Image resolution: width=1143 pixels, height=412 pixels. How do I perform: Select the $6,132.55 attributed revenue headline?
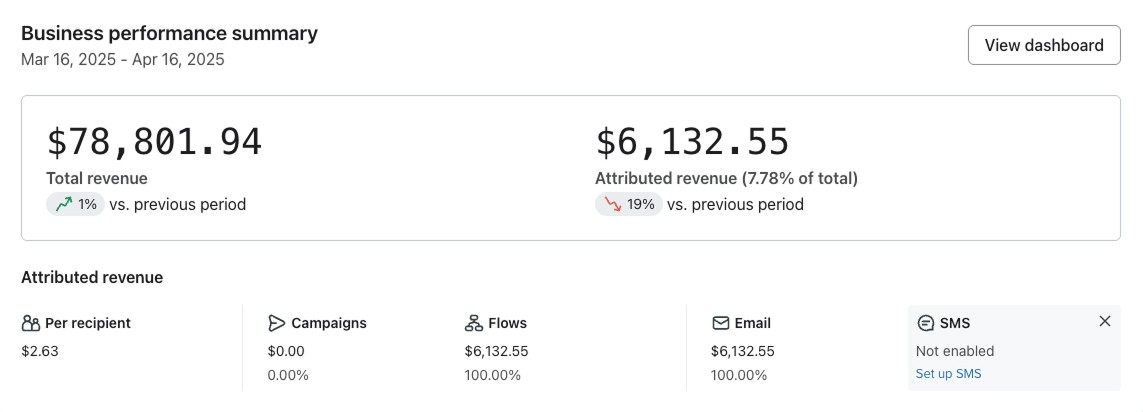point(692,141)
